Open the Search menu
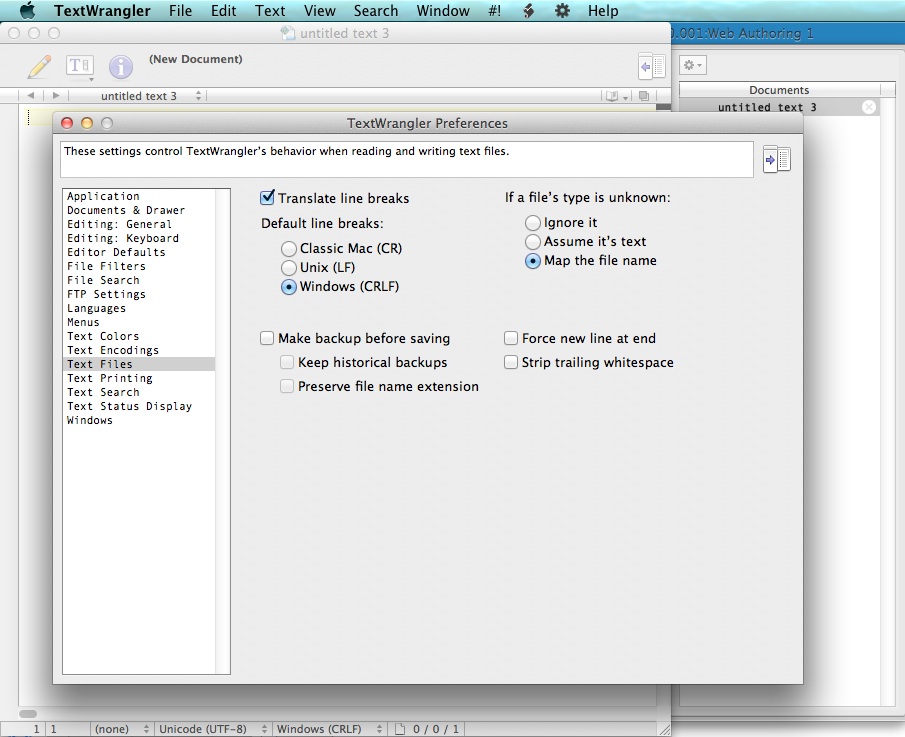 (x=376, y=10)
